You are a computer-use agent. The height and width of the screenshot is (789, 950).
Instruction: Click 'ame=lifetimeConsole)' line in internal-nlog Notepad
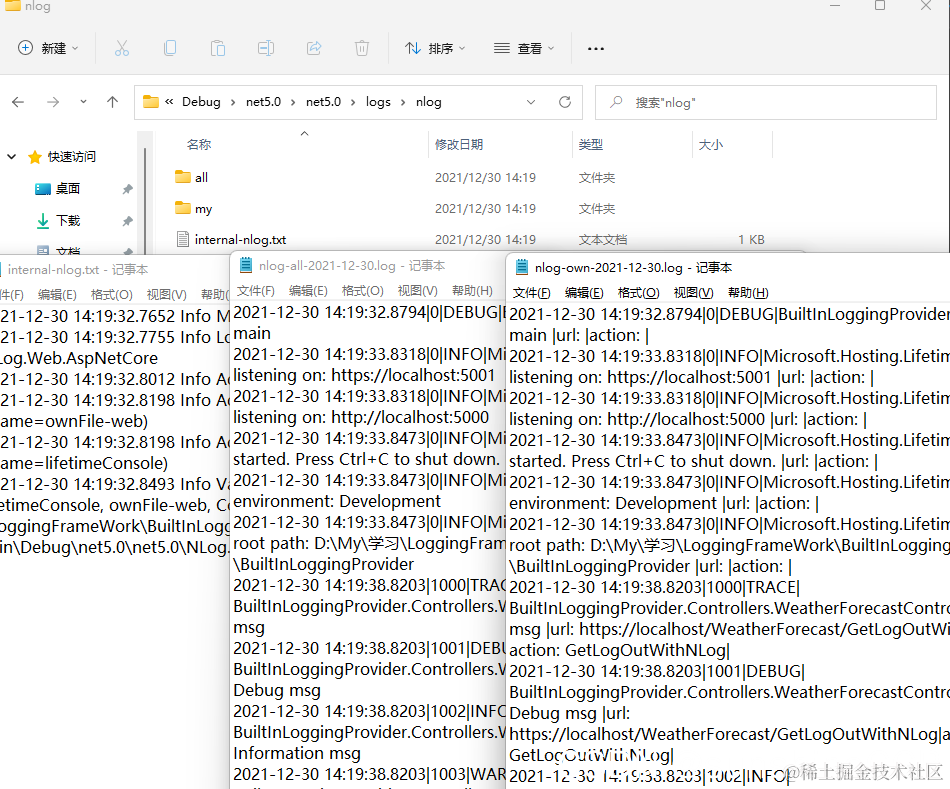pos(84,463)
